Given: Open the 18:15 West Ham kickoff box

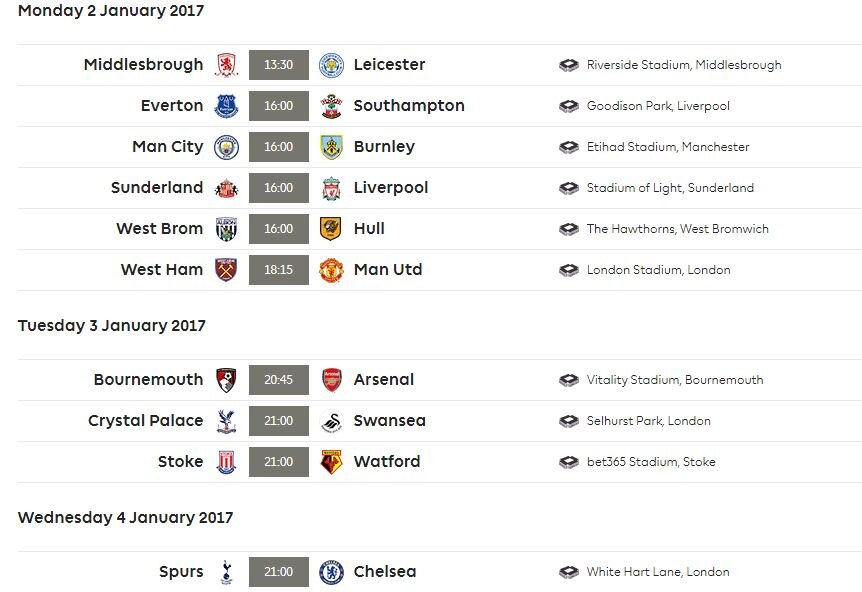Looking at the screenshot, I should tap(279, 270).
